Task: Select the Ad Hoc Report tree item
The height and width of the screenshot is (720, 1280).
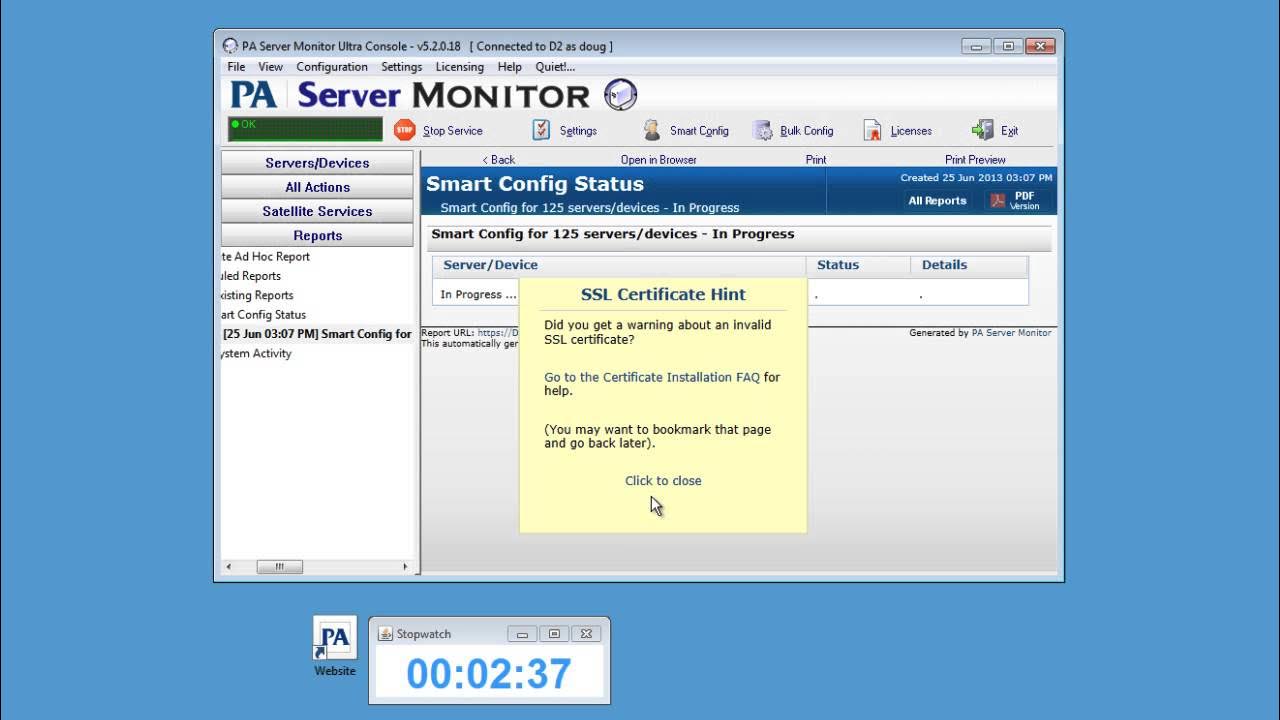Action: tap(265, 257)
